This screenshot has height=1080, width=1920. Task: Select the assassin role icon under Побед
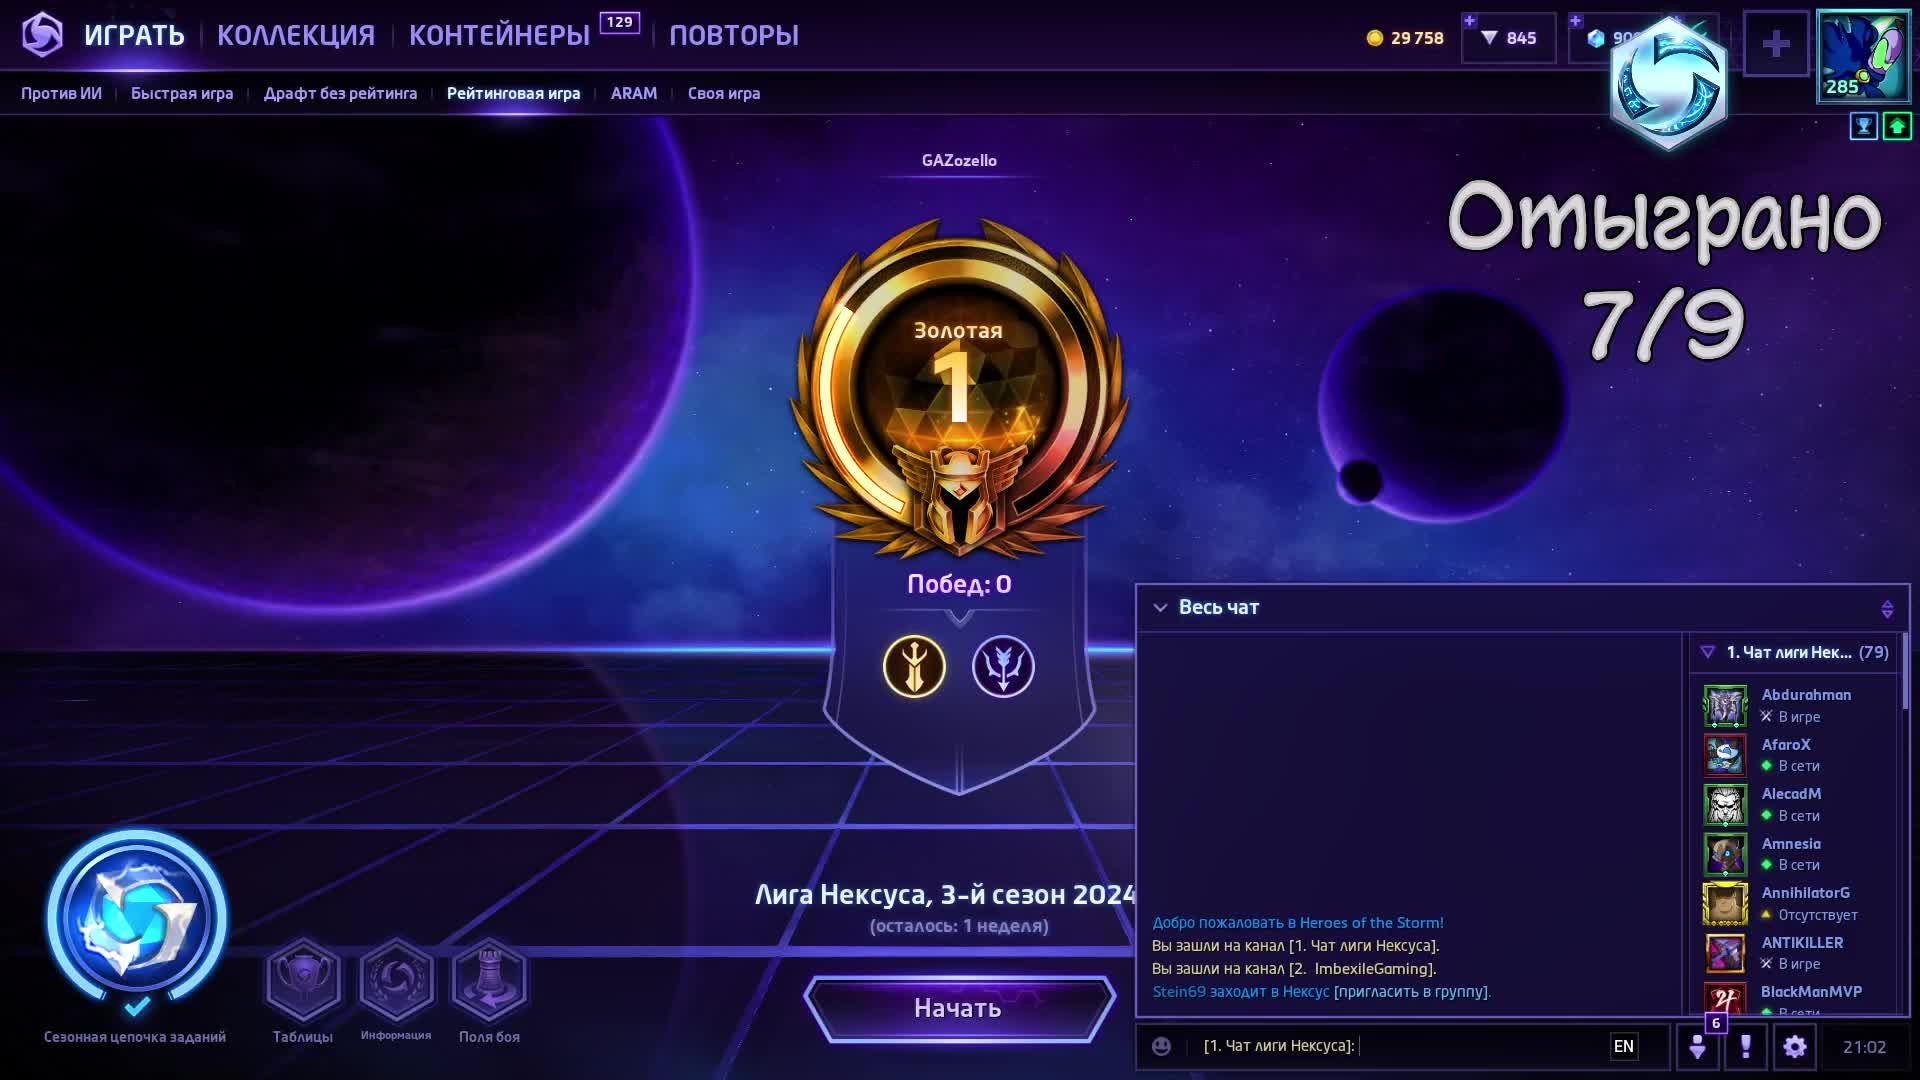(x=914, y=666)
